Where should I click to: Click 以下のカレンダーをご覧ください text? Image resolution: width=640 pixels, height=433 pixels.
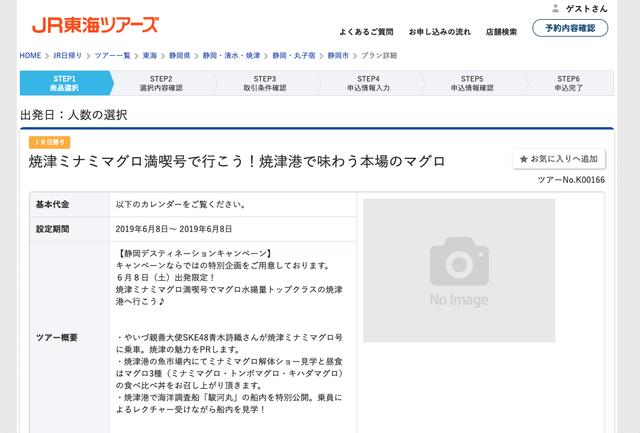pyautogui.click(x=181, y=204)
